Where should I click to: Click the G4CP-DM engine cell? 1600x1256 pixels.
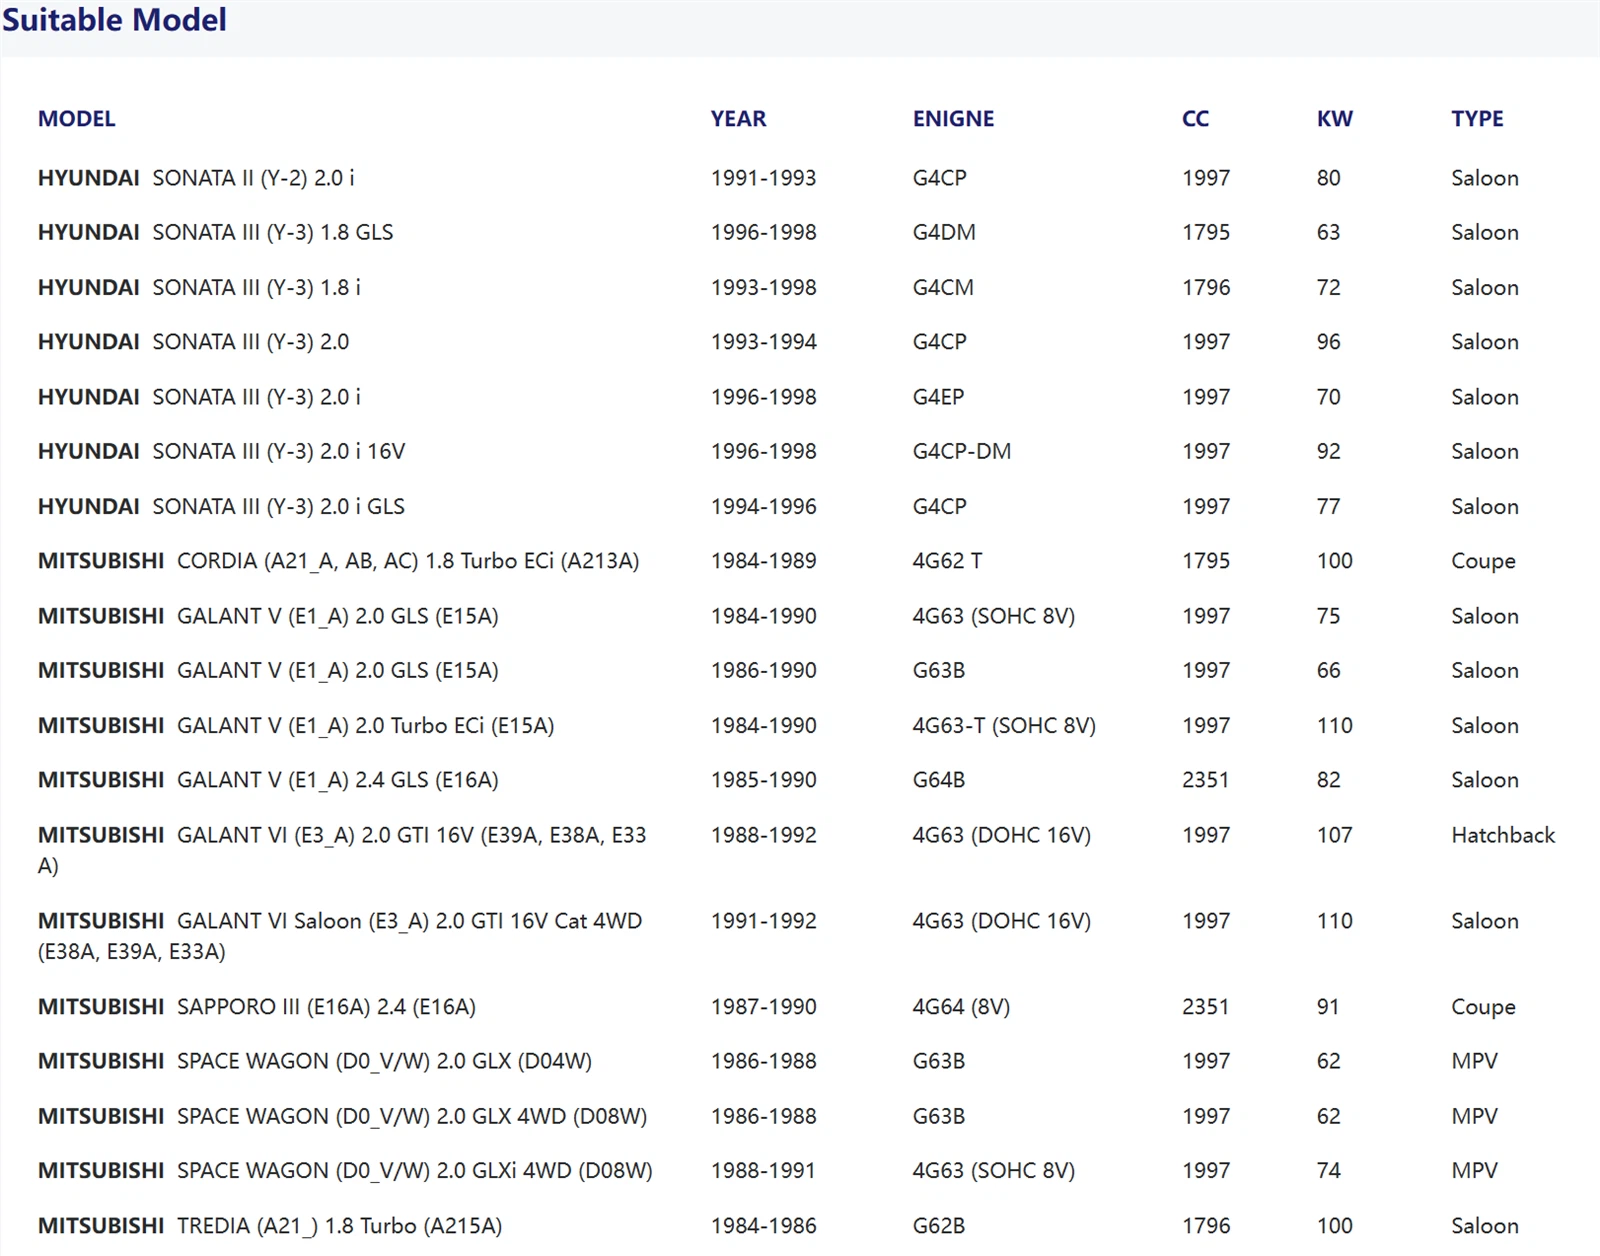click(x=961, y=452)
